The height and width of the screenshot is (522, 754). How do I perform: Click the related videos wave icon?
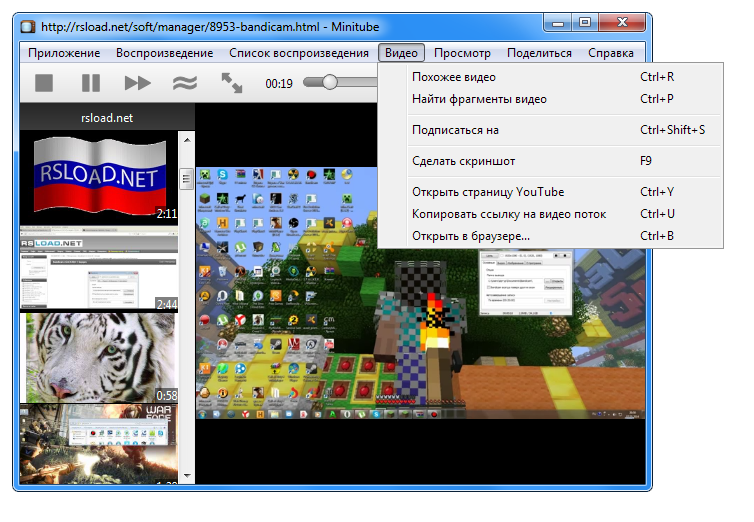pyautogui.click(x=185, y=83)
